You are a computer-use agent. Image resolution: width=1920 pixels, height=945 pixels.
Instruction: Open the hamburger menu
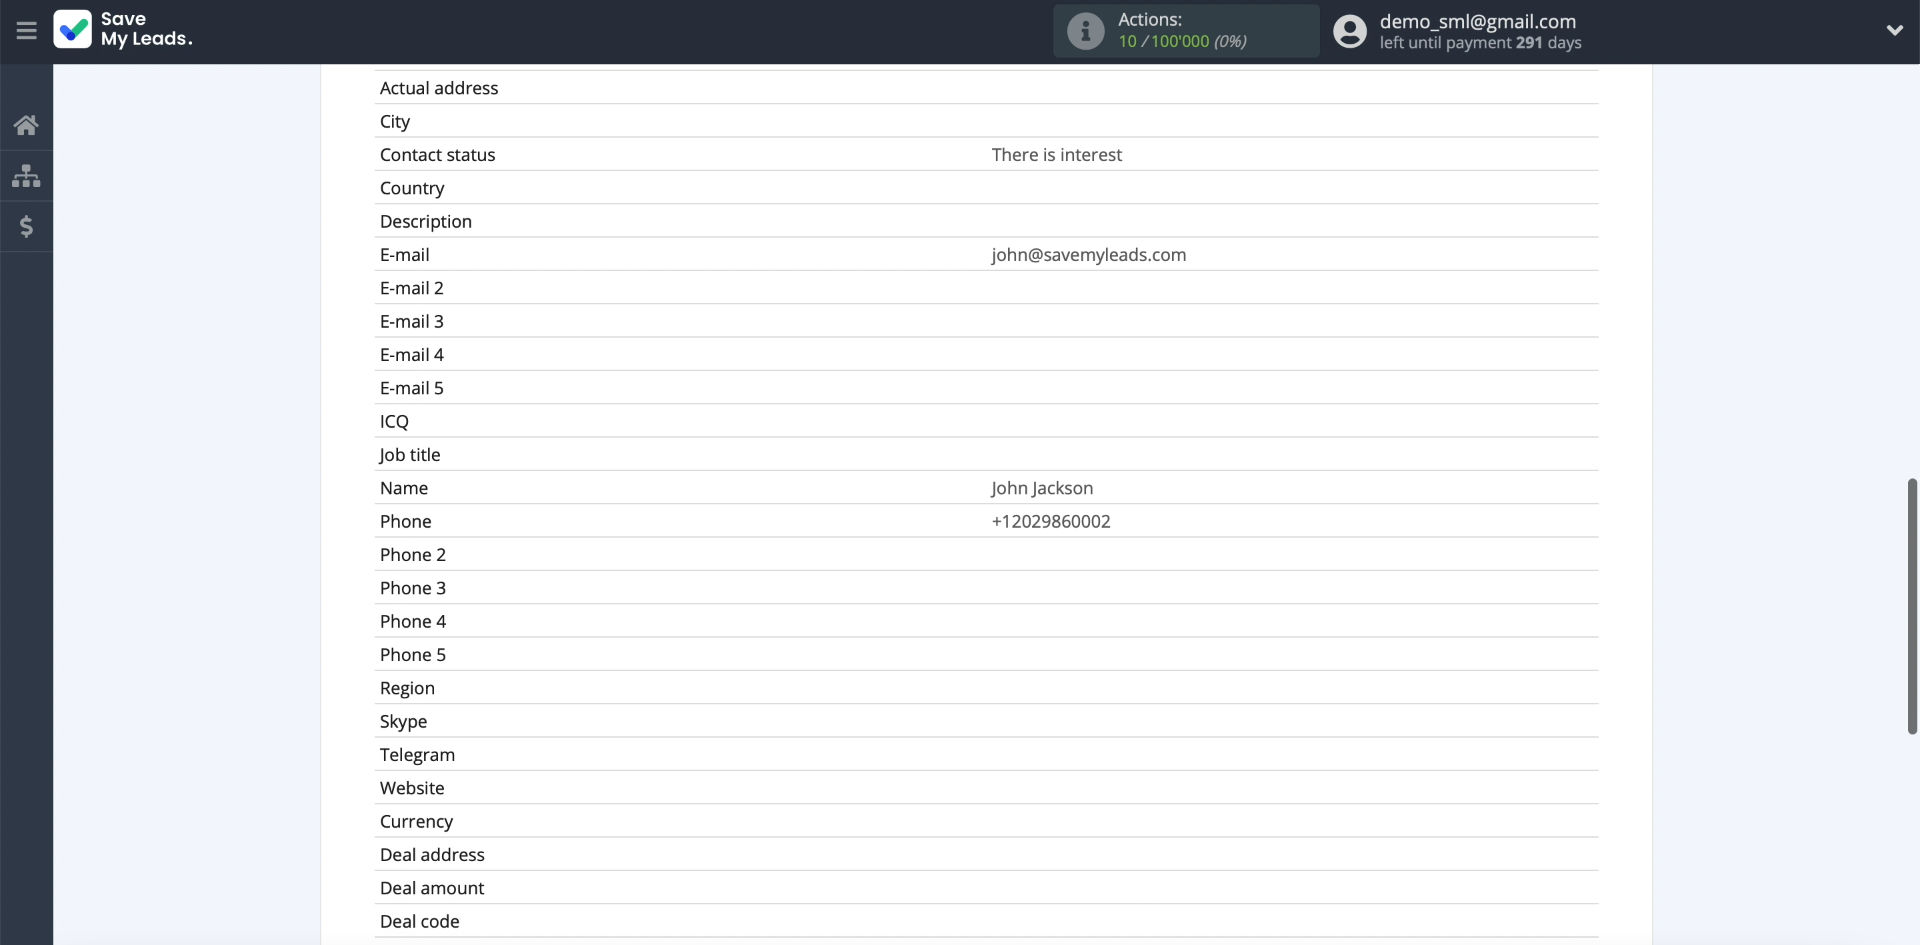(x=27, y=31)
